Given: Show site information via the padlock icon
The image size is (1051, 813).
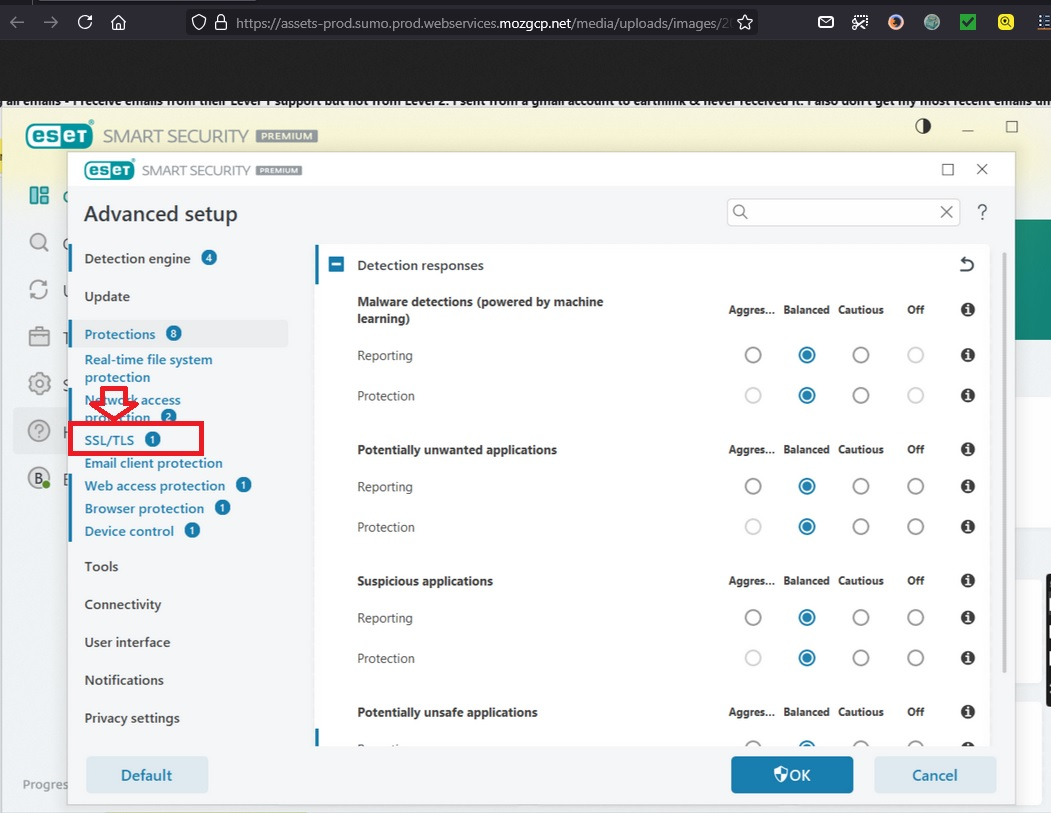Looking at the screenshot, I should [x=221, y=23].
